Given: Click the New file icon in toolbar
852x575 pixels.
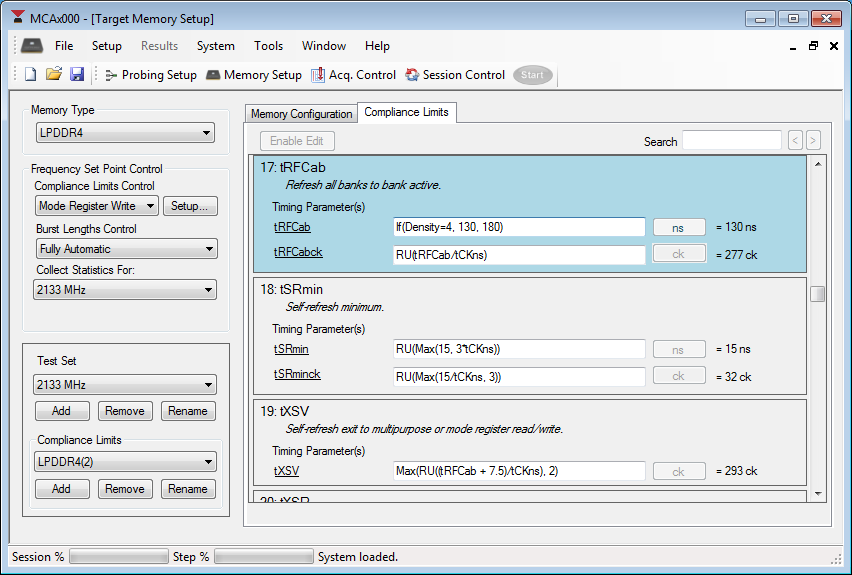Looking at the screenshot, I should (x=30, y=74).
